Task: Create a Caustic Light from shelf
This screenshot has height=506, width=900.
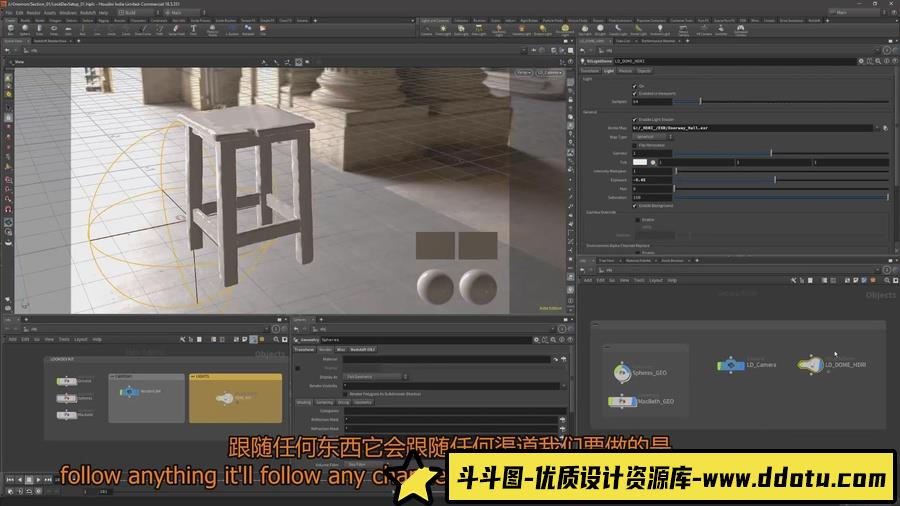Action: pos(618,29)
